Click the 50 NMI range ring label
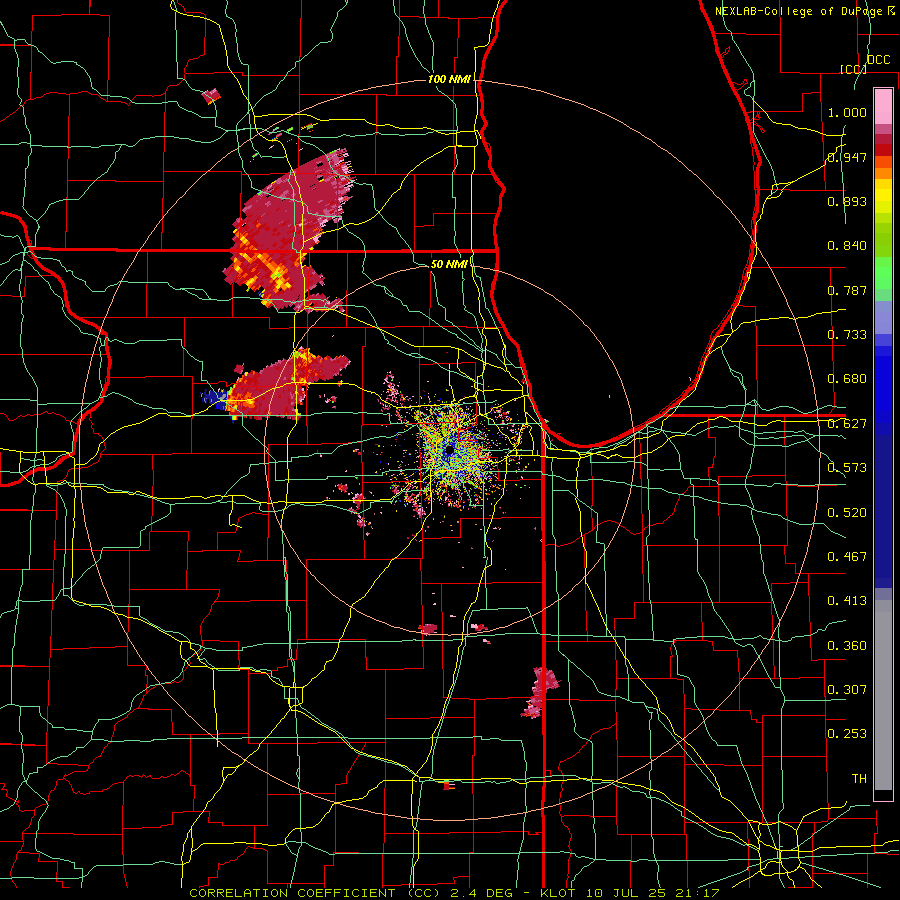The height and width of the screenshot is (900, 900). (x=449, y=264)
